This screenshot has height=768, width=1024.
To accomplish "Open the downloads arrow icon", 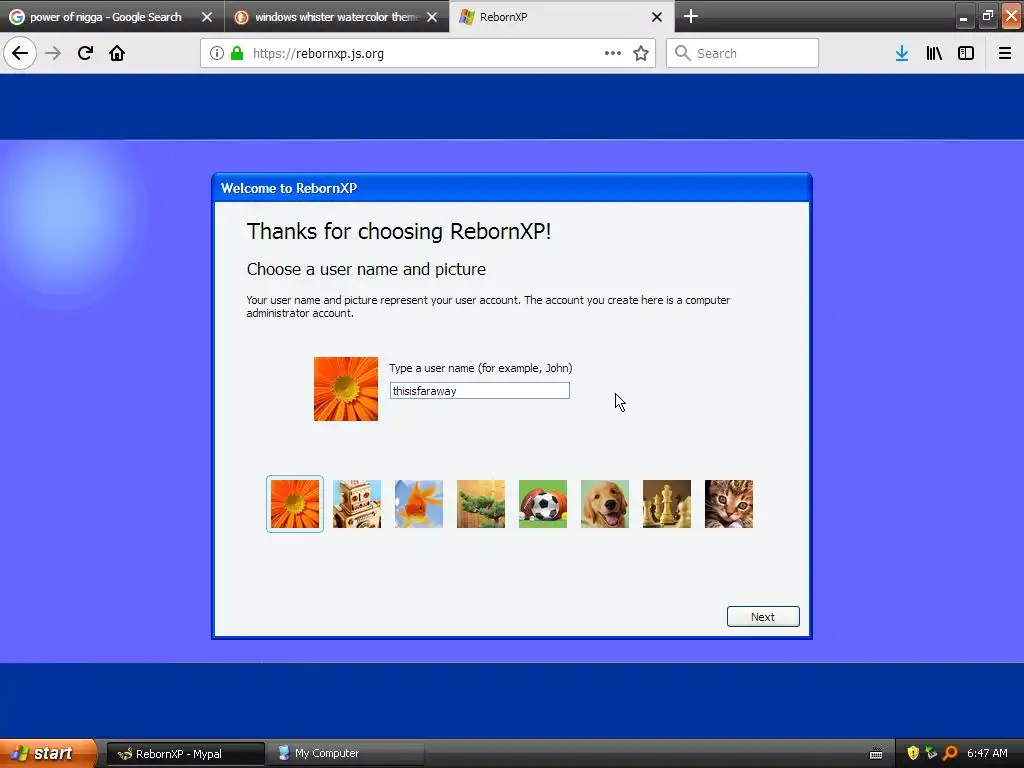I will 902,53.
